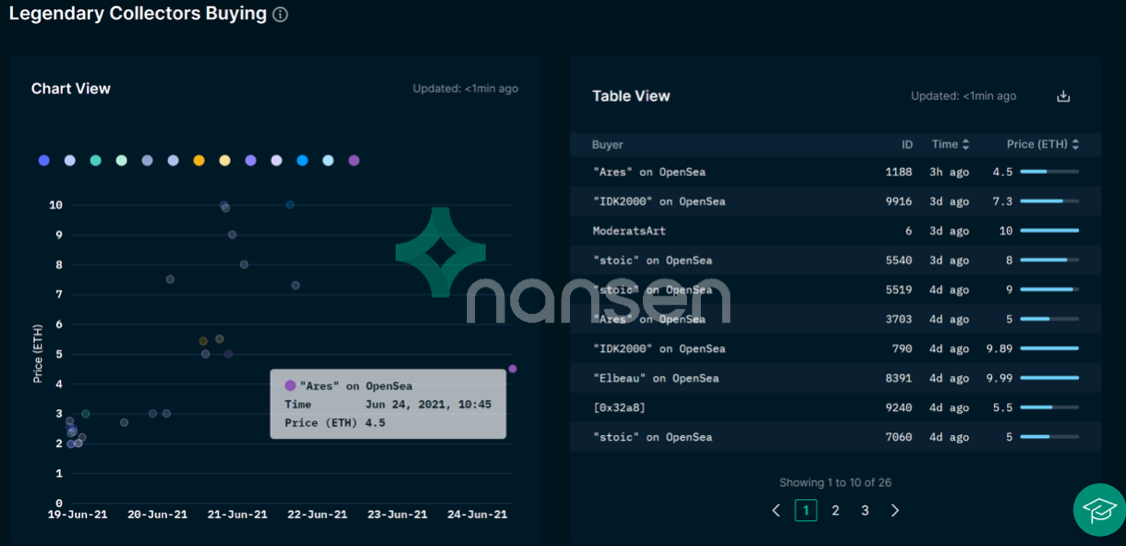Toggle the last purple legend dot
The height and width of the screenshot is (546, 1126).
354,160
